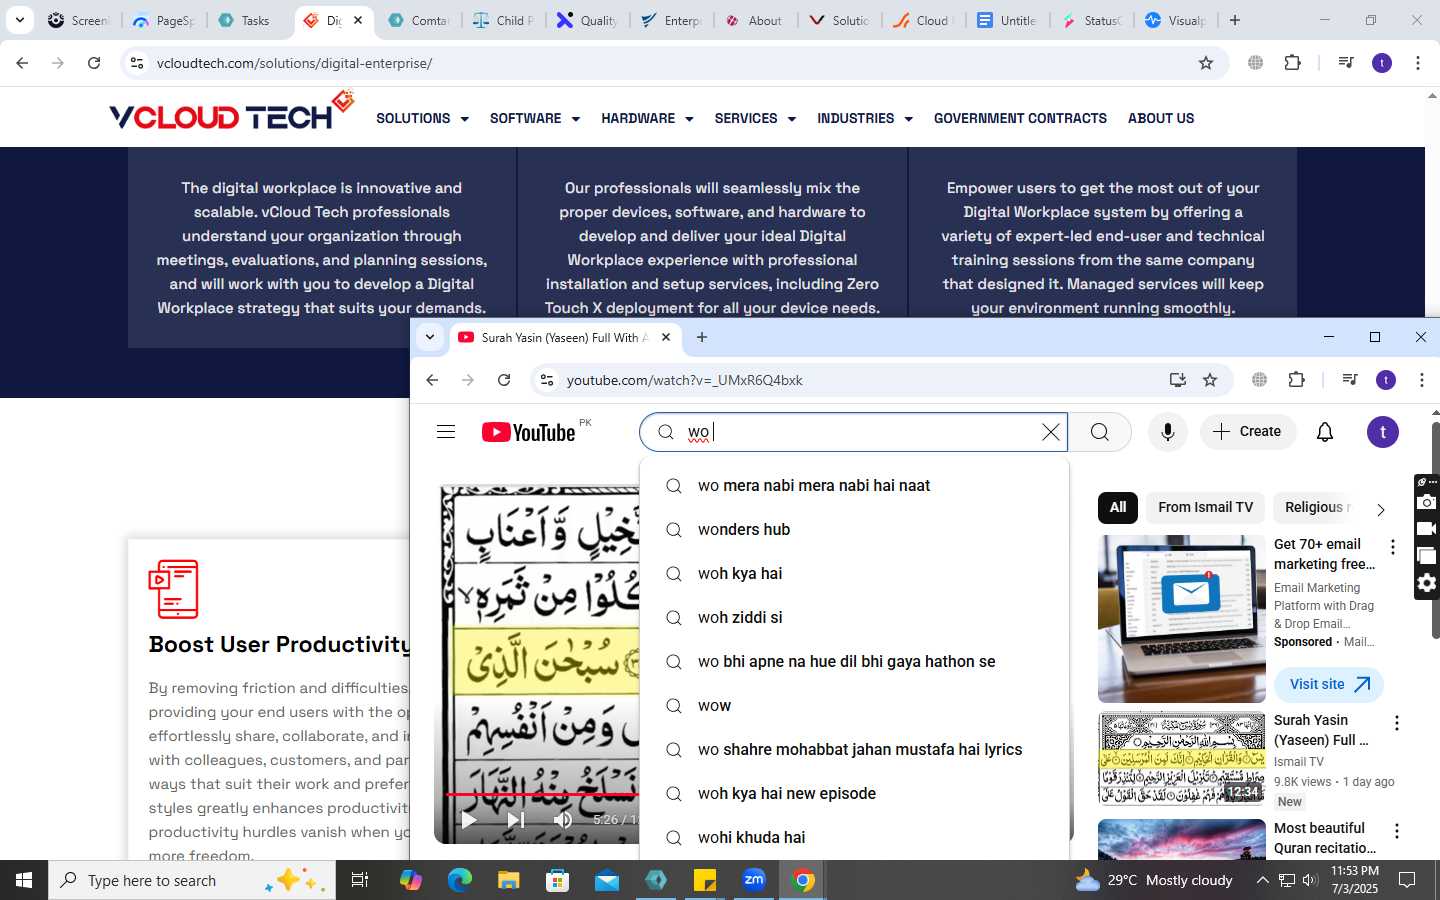Go back in the YouTube window
Image resolution: width=1440 pixels, height=900 pixels.
pos(432,380)
